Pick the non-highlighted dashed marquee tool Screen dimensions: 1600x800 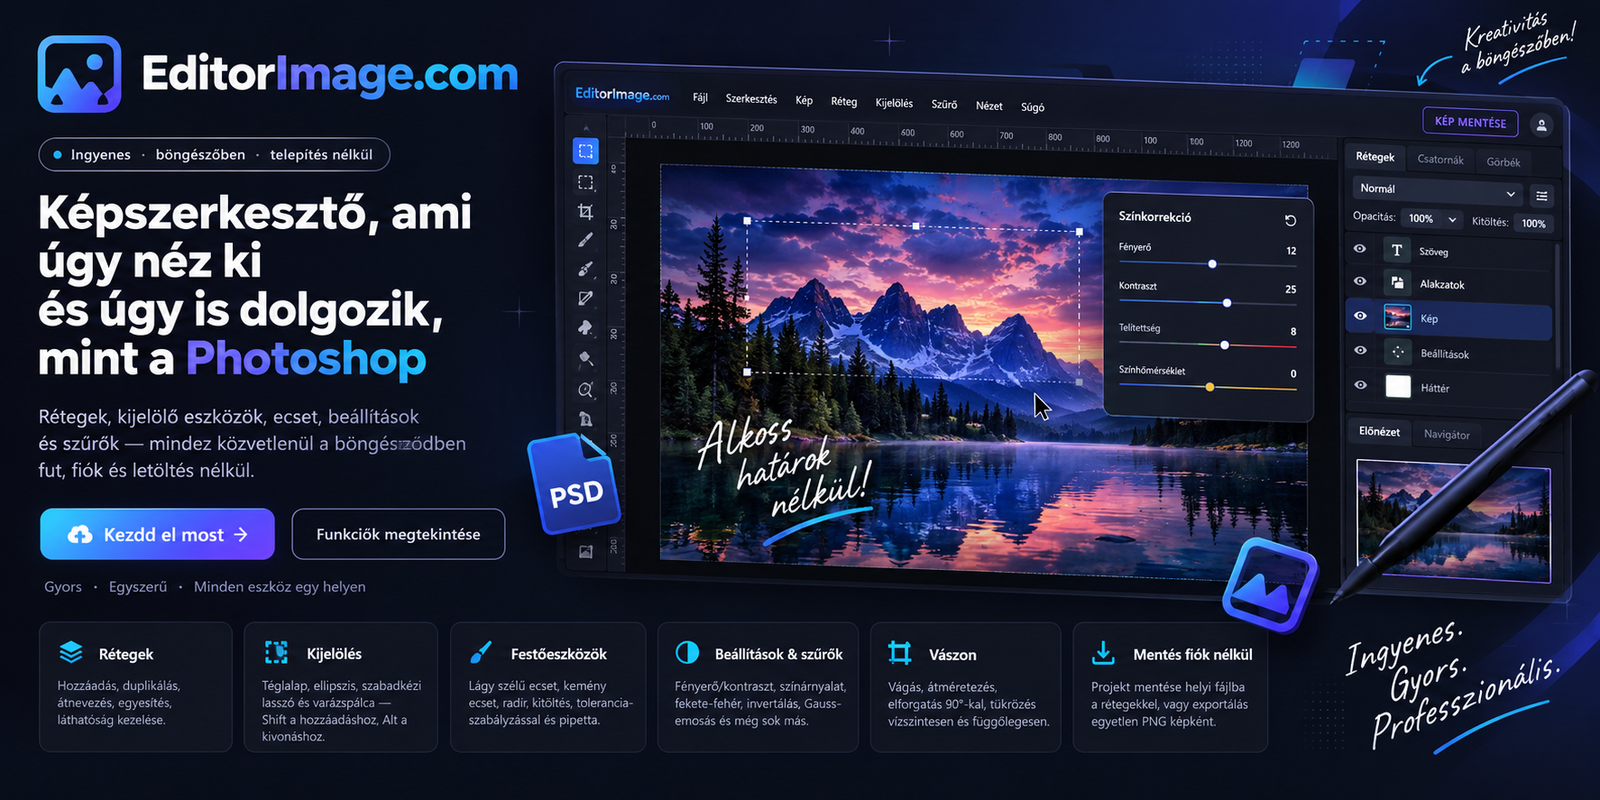click(586, 183)
